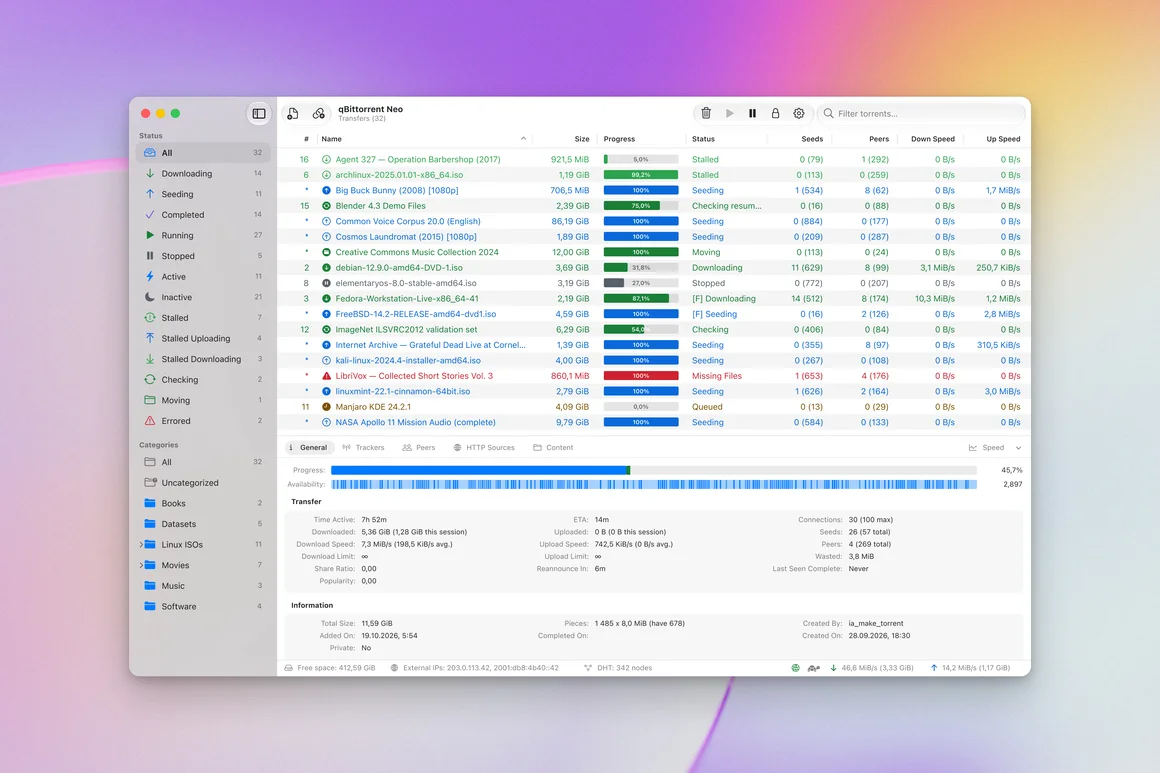Show Downloading torrents filter
Image resolution: width=1160 pixels, height=773 pixels.
coord(203,173)
